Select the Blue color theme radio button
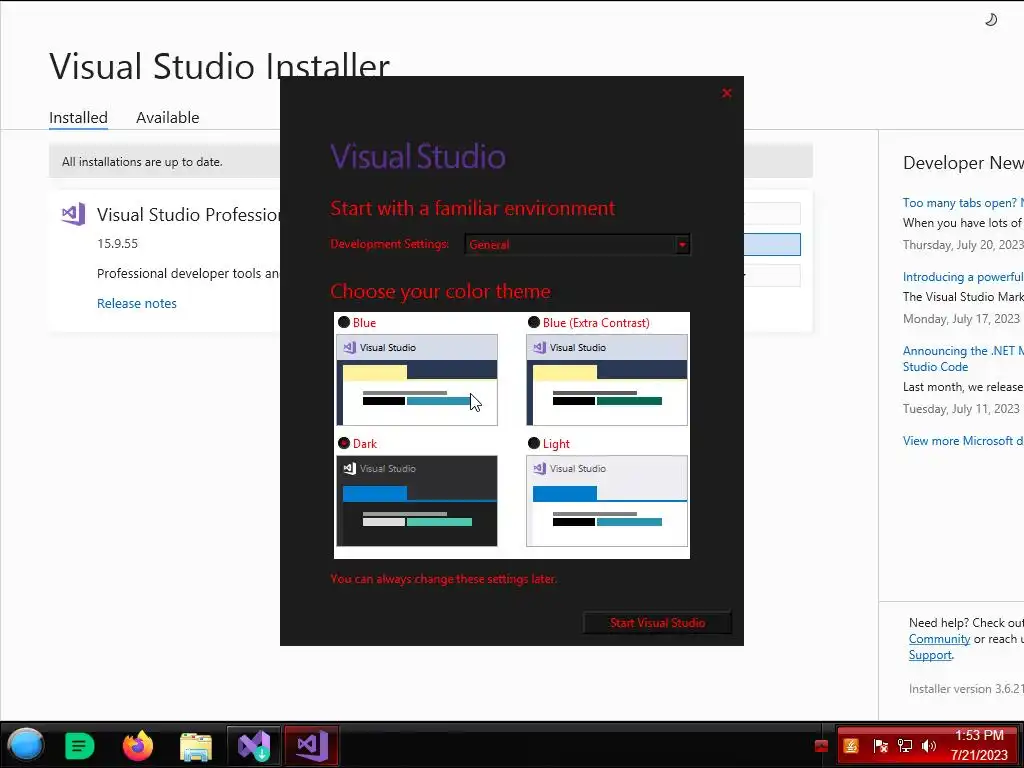The image size is (1024, 768). coord(344,322)
